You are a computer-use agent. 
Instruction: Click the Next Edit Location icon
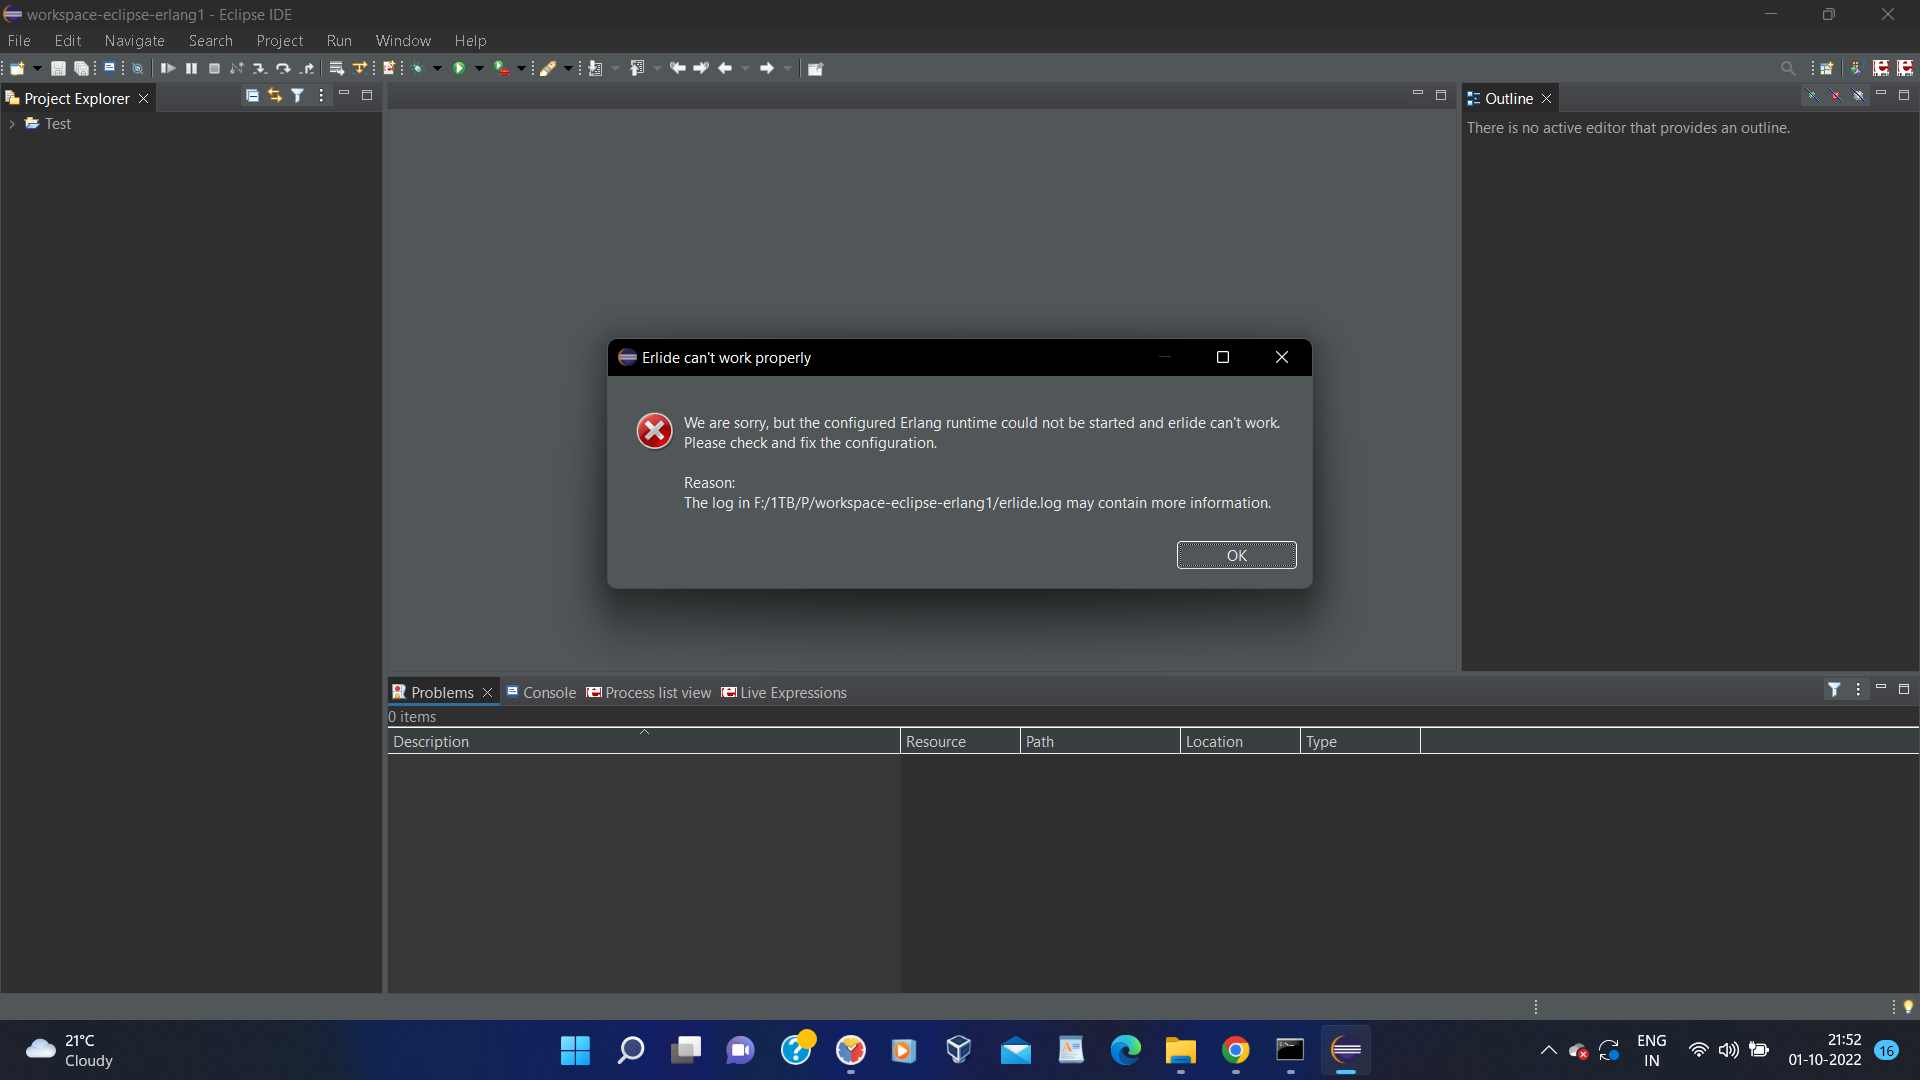tap(701, 68)
